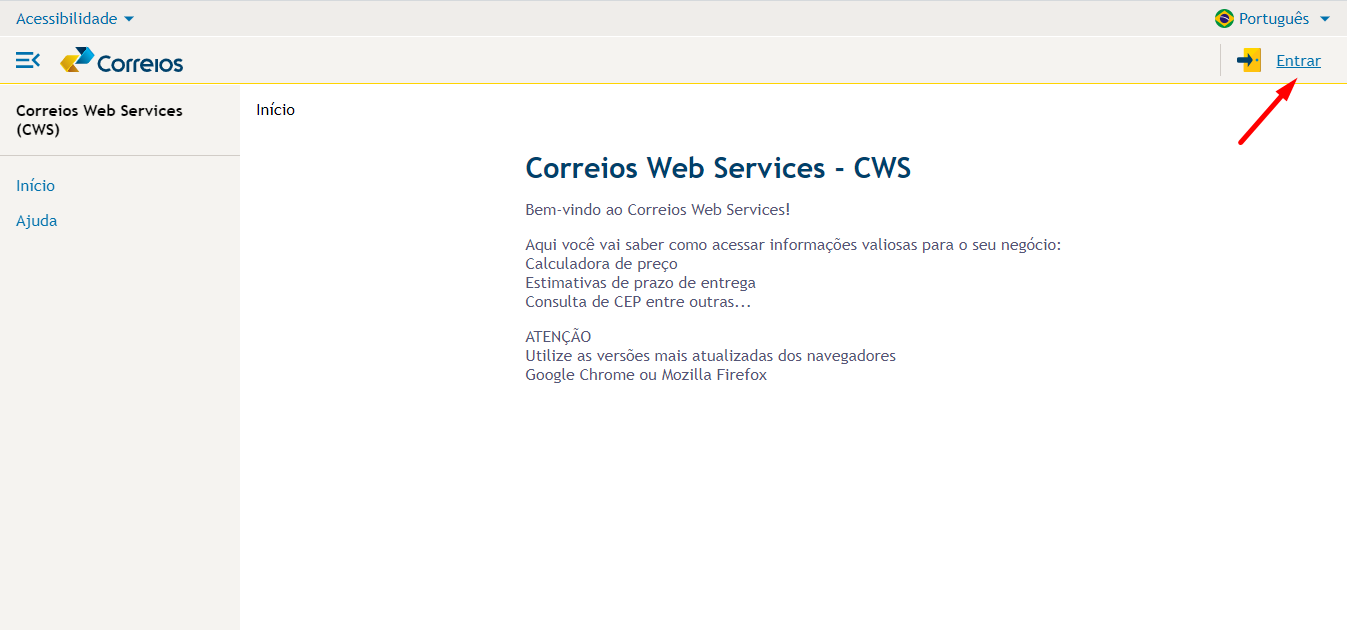
Task: Click the Entrar link
Action: point(1298,61)
